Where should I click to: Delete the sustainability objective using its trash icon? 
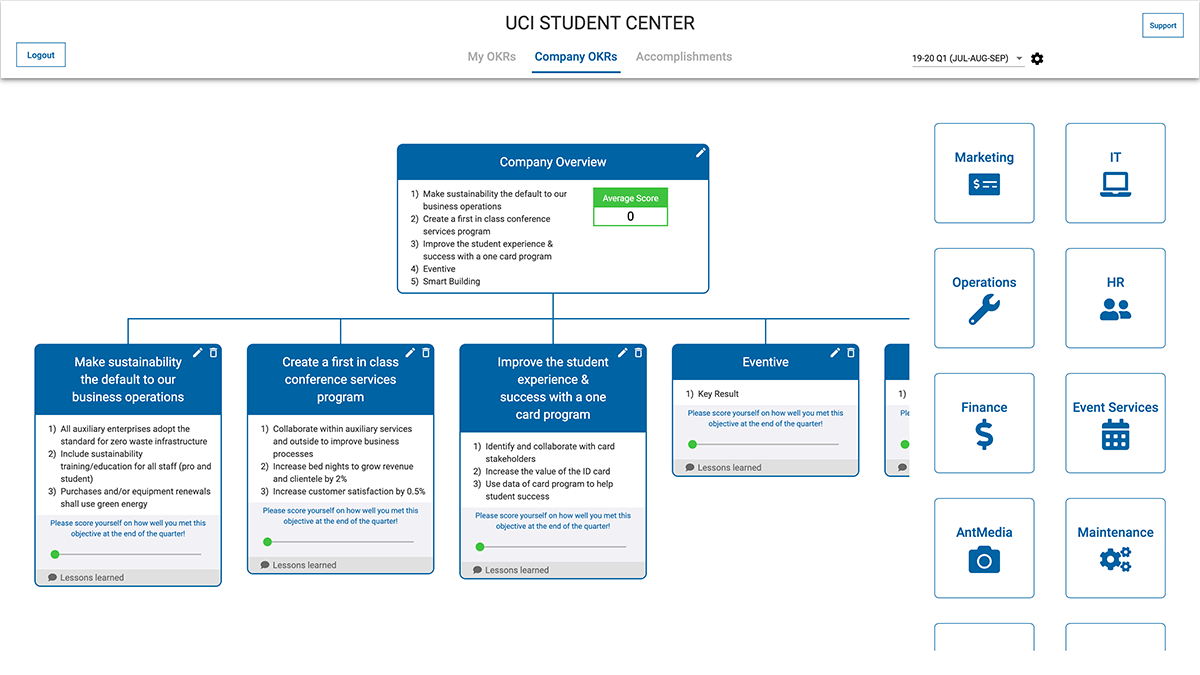(213, 353)
